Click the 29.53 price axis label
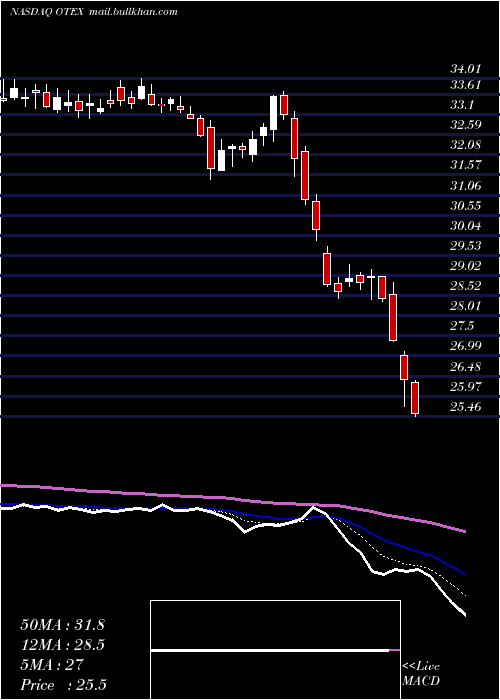The image size is (500, 700). [465, 246]
